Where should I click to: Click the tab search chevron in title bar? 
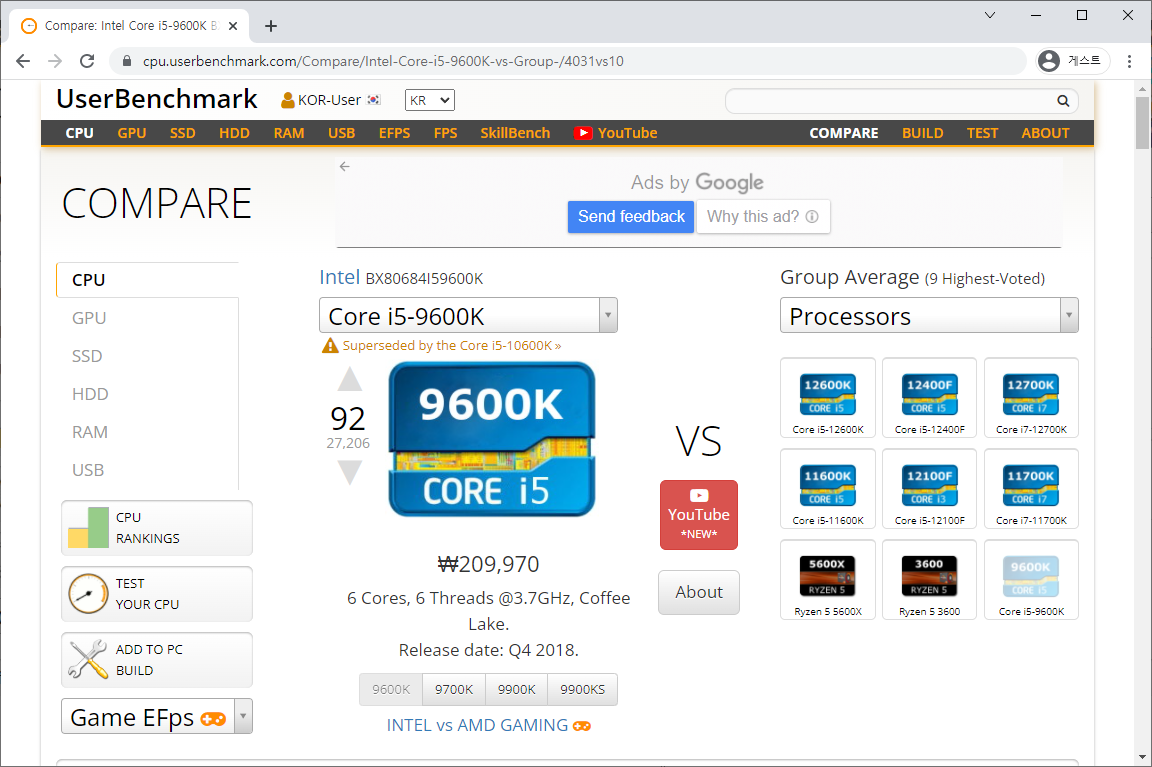click(x=990, y=15)
